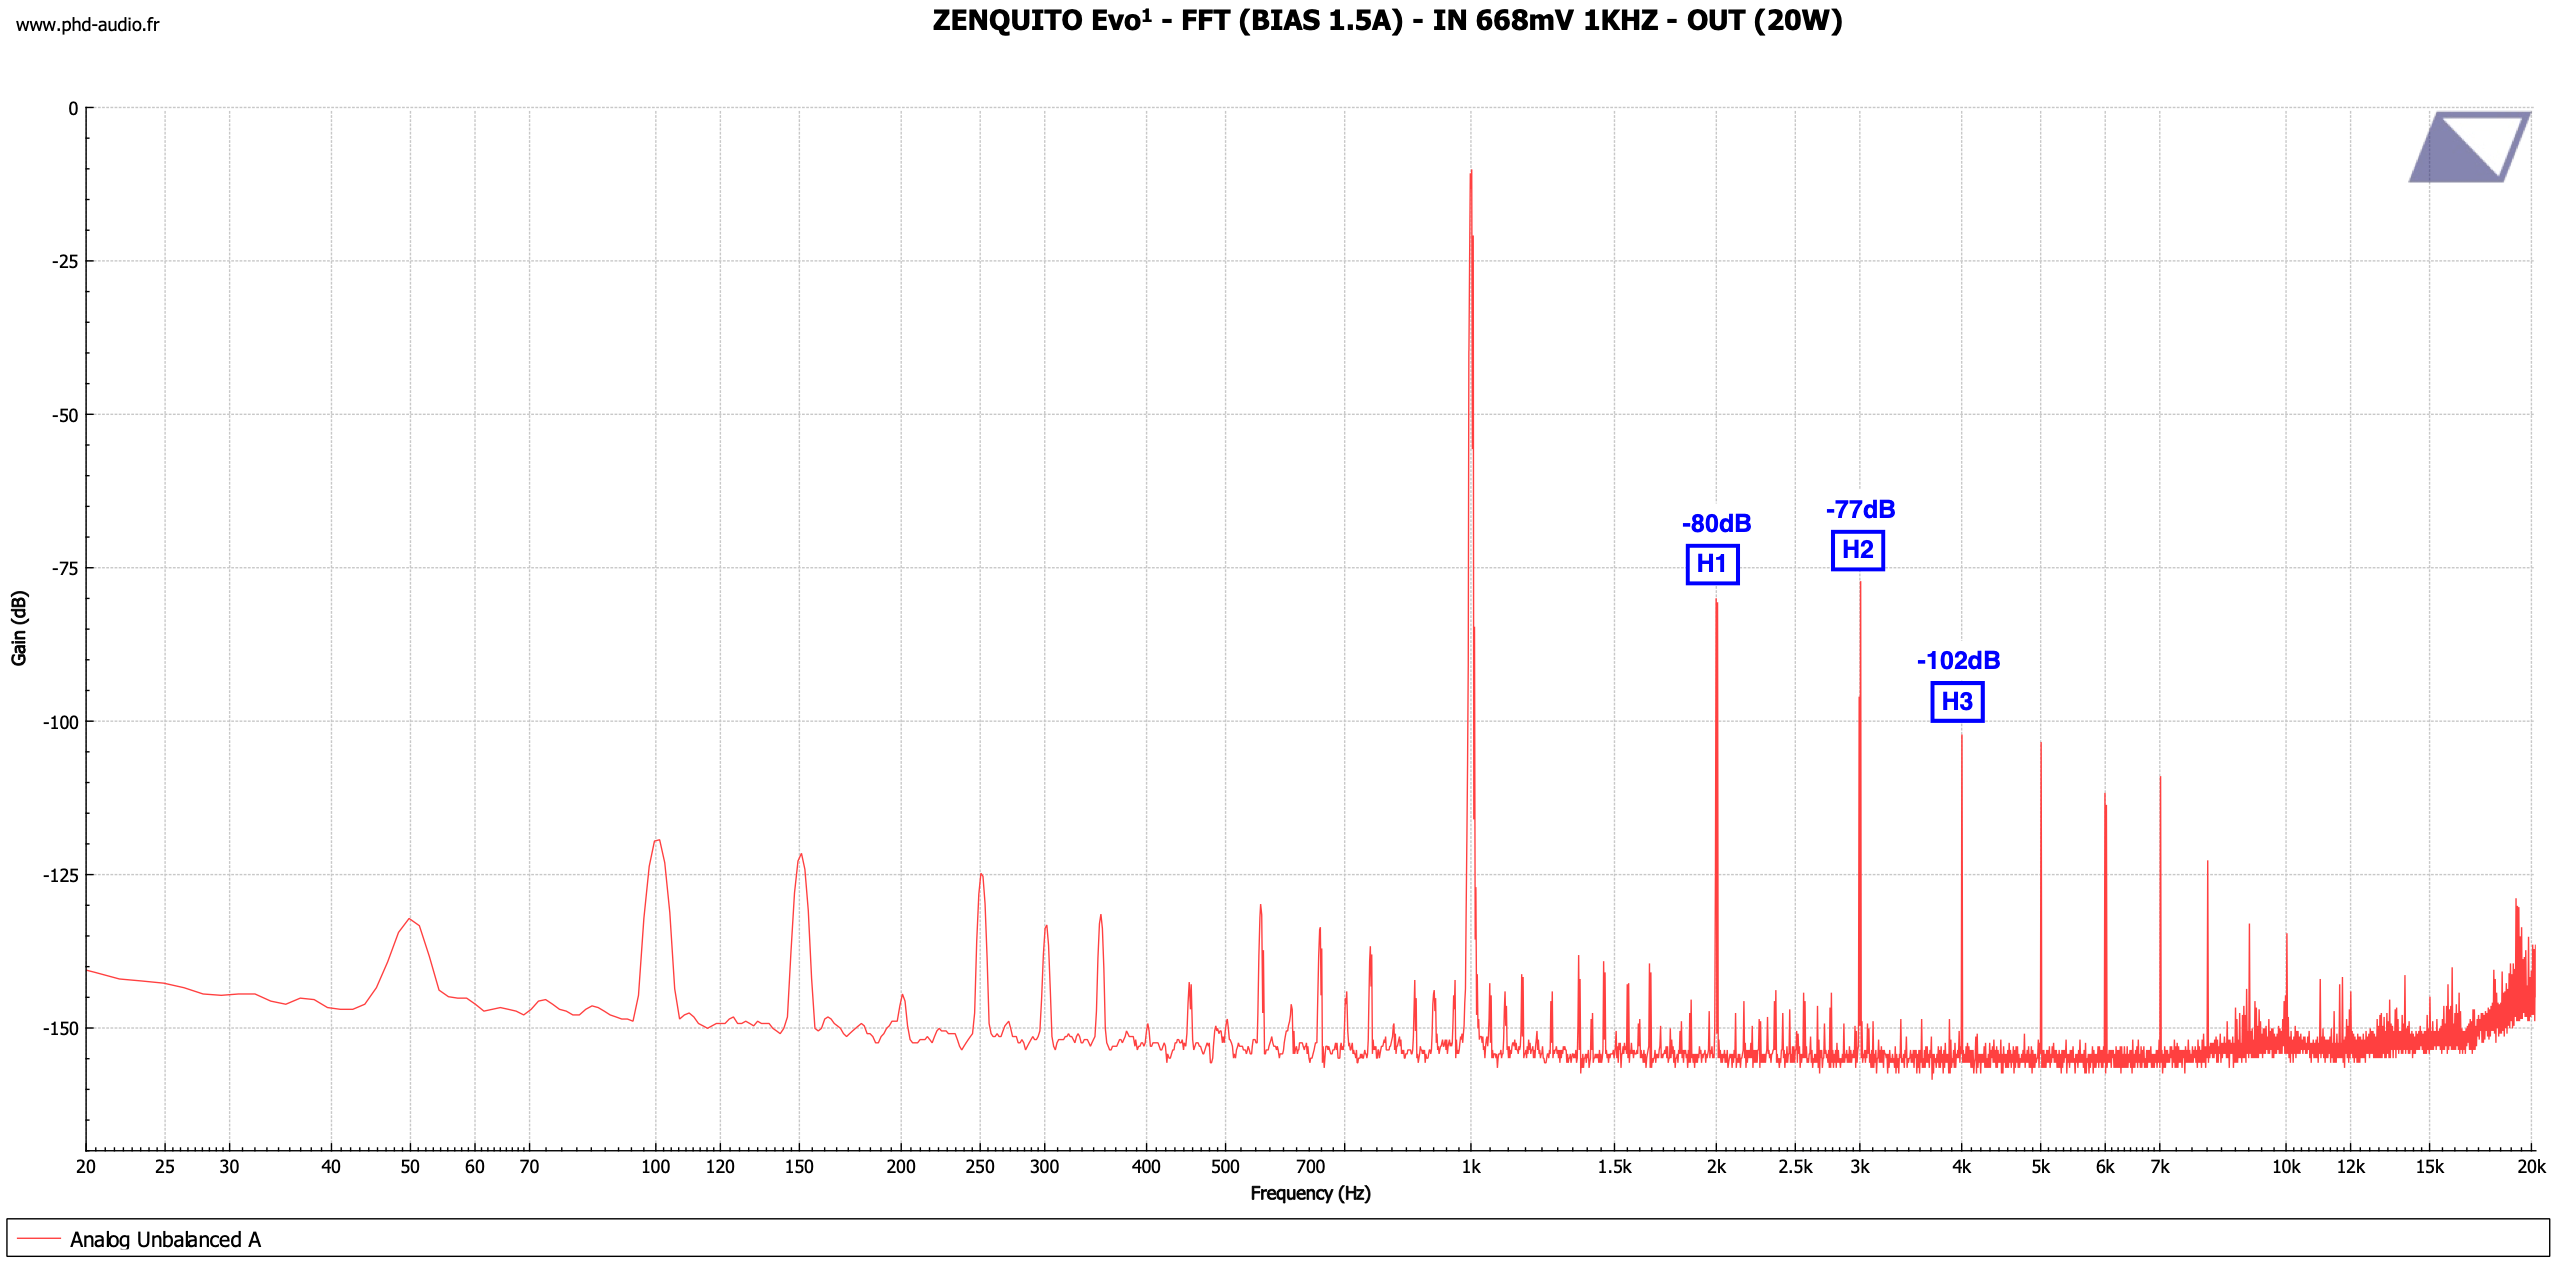This screenshot has height=1263, width=2556.
Task: Click the -25 dB gain axis label
Action: tap(65, 262)
